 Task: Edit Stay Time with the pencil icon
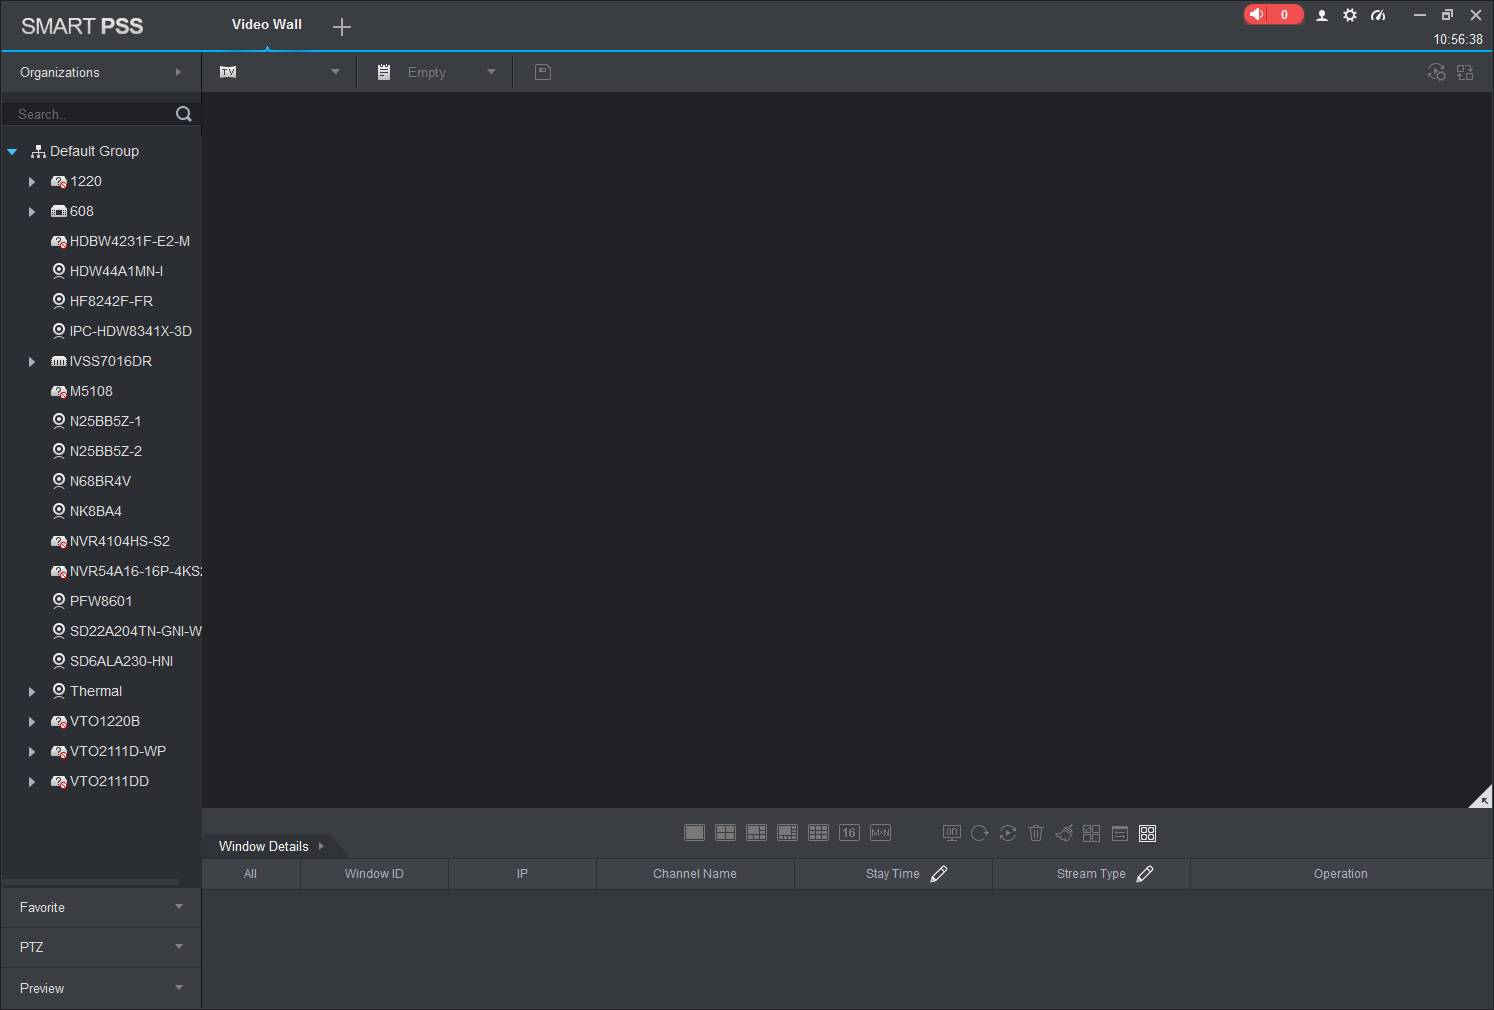coord(939,874)
